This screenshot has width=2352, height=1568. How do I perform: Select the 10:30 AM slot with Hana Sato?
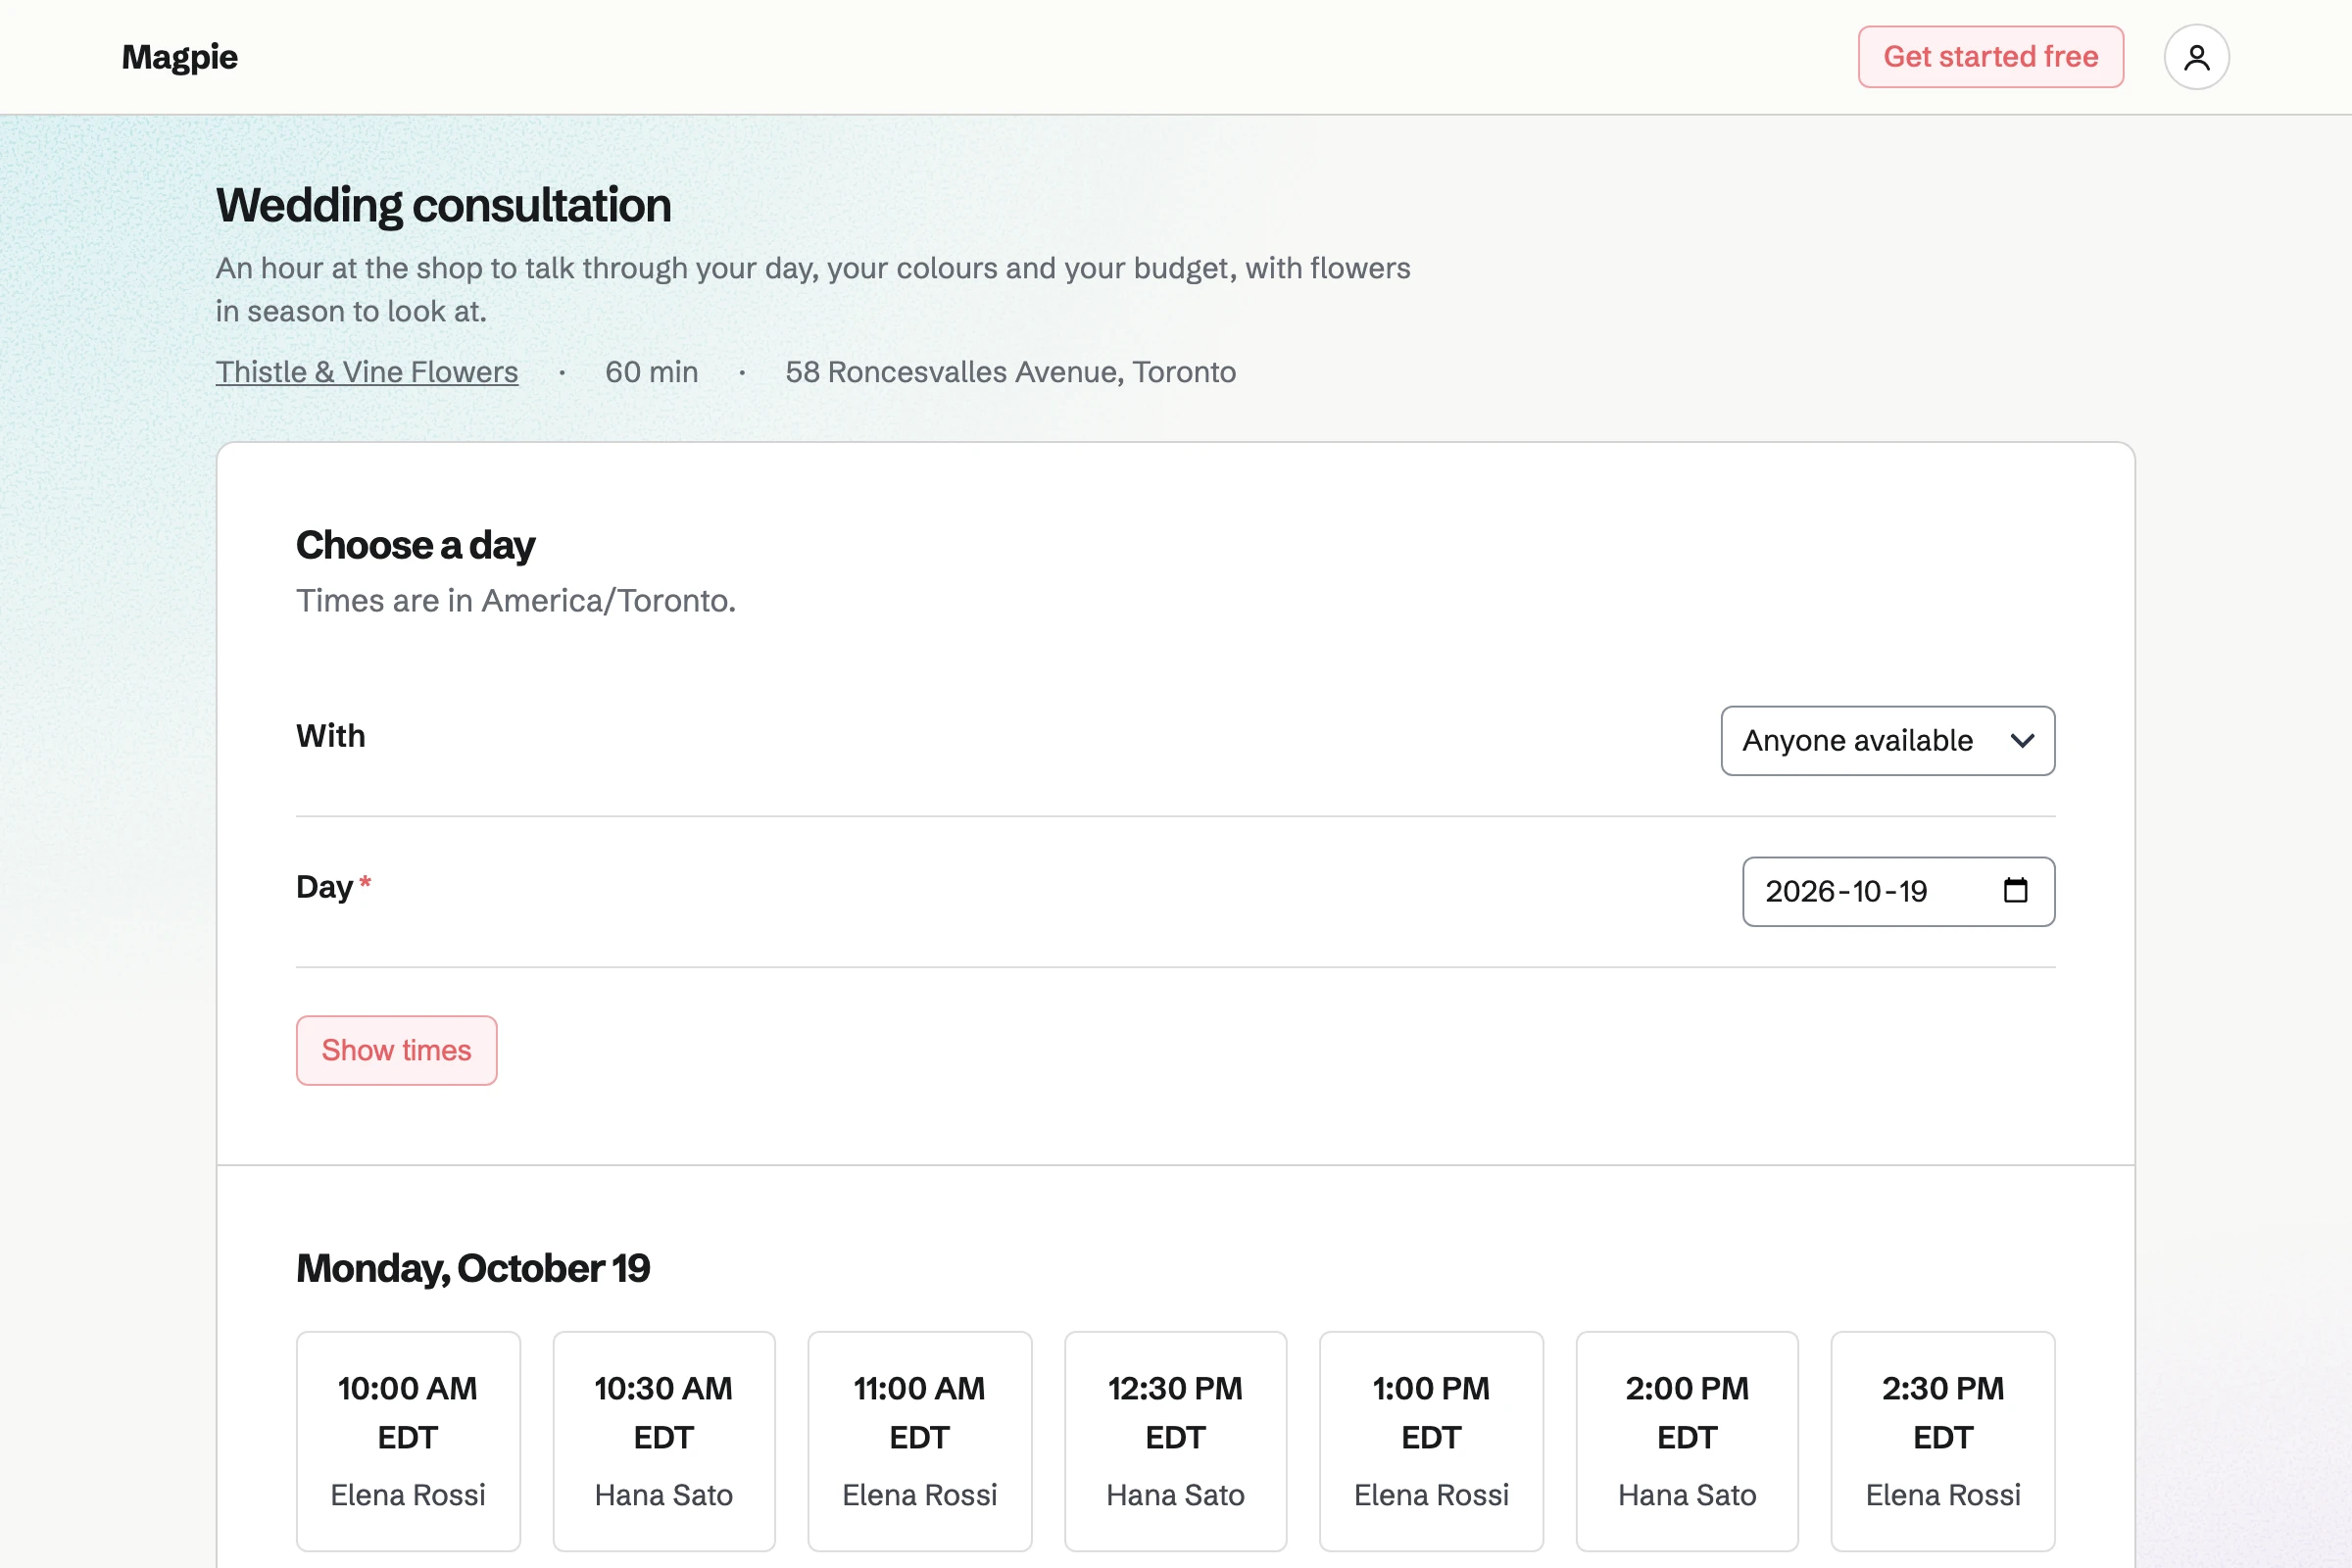click(x=664, y=1441)
